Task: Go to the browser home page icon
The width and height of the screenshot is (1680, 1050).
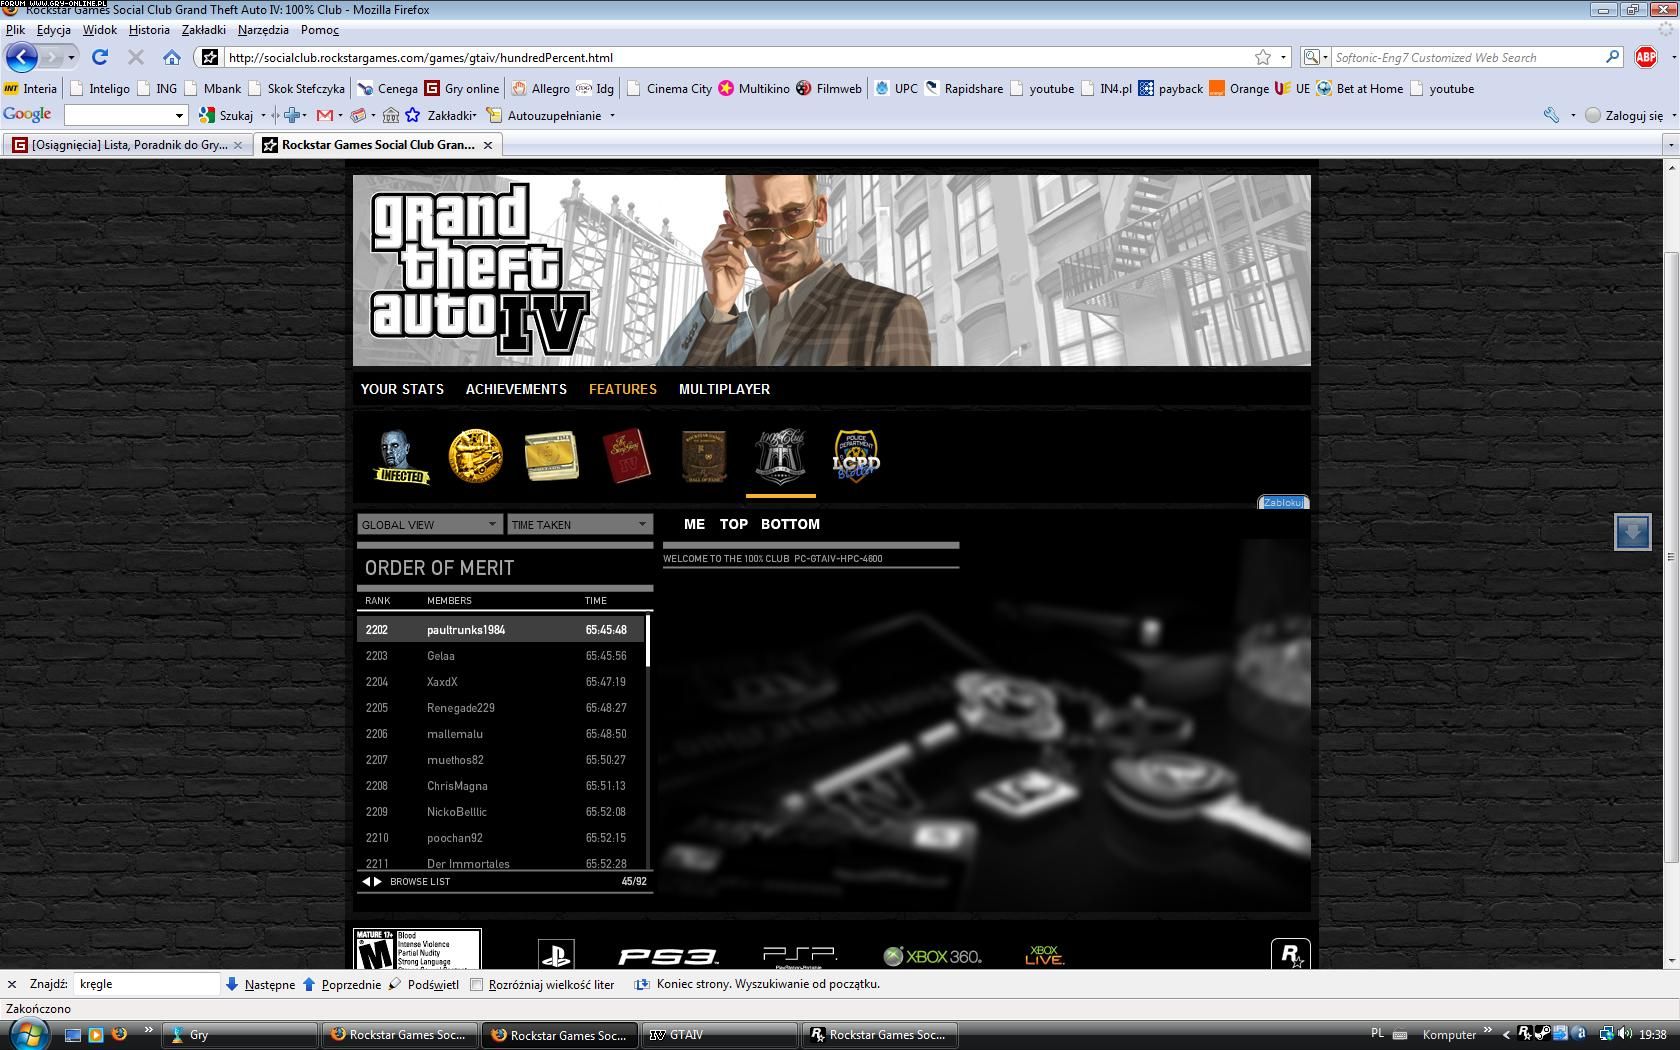Action: pos(172,57)
